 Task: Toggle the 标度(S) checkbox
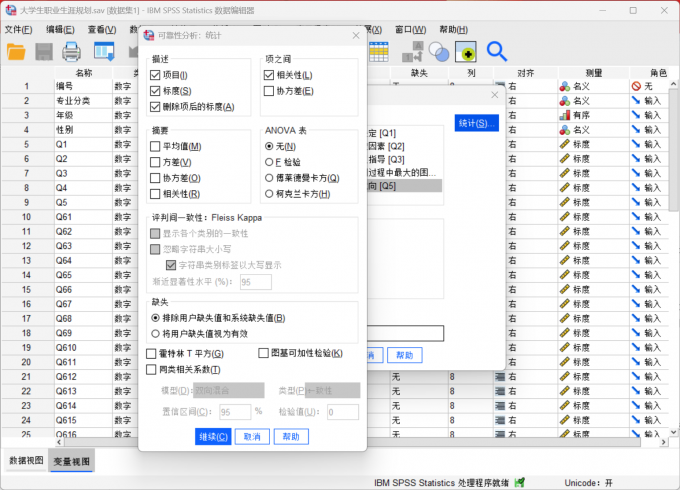click(x=155, y=91)
